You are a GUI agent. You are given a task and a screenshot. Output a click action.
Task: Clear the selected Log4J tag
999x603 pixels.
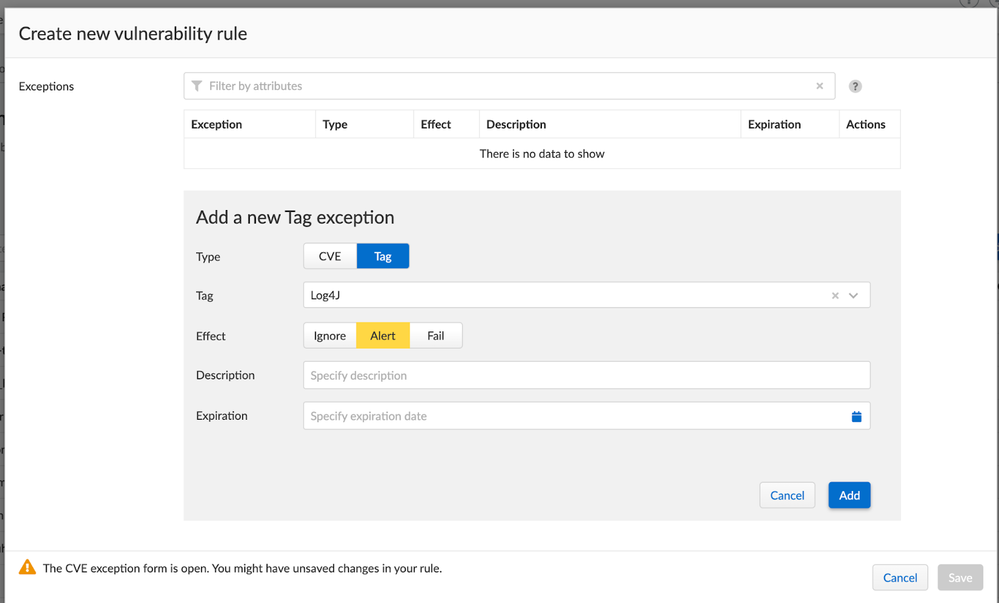coord(835,296)
